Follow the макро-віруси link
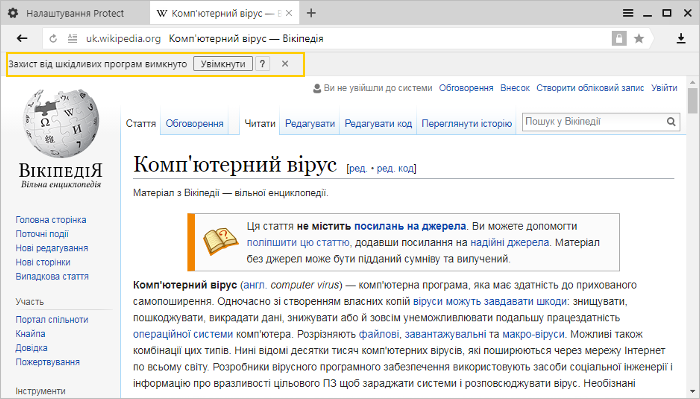This screenshot has width=700, height=399. tap(533, 334)
